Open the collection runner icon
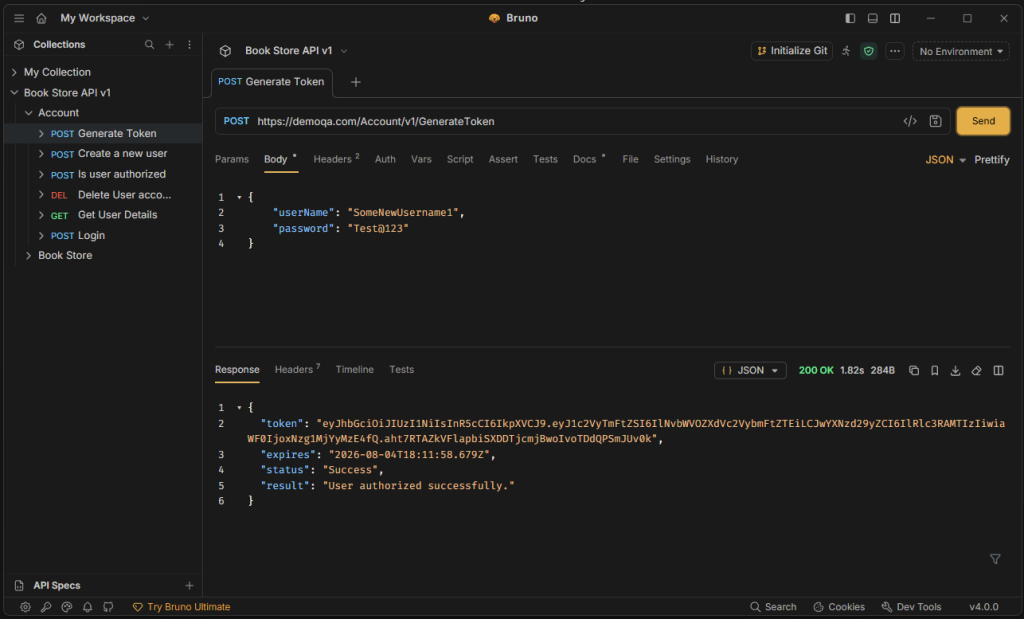The image size is (1024, 619). [846, 51]
